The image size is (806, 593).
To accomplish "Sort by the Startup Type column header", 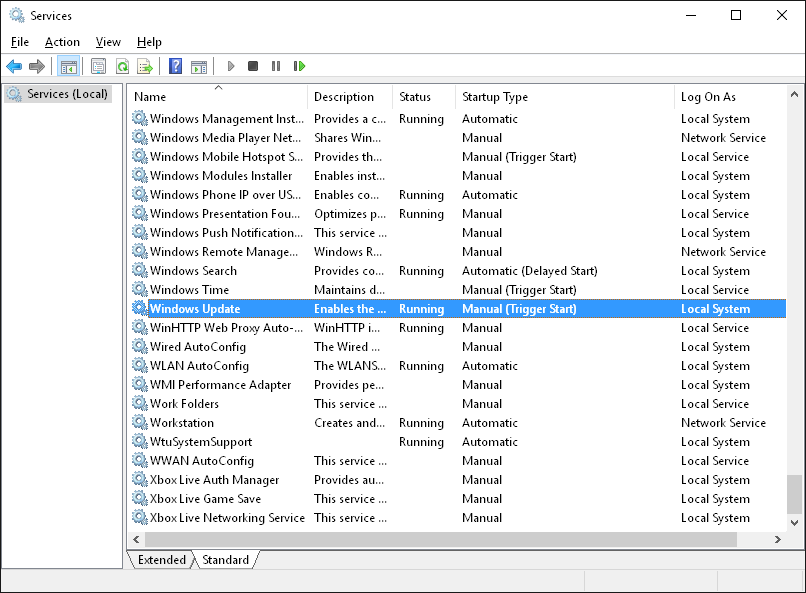I will point(565,97).
